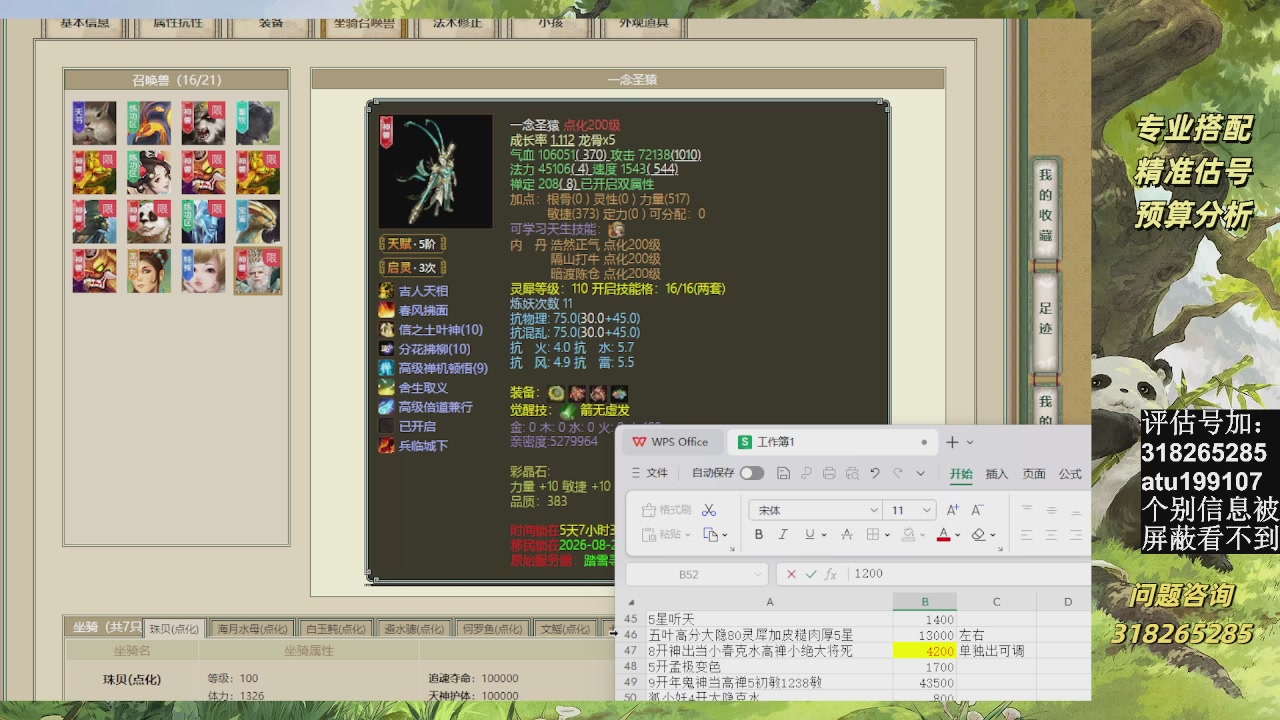The image size is (1280, 720).
Task: Select the phoenix pet in the summon list
Action: (148, 123)
